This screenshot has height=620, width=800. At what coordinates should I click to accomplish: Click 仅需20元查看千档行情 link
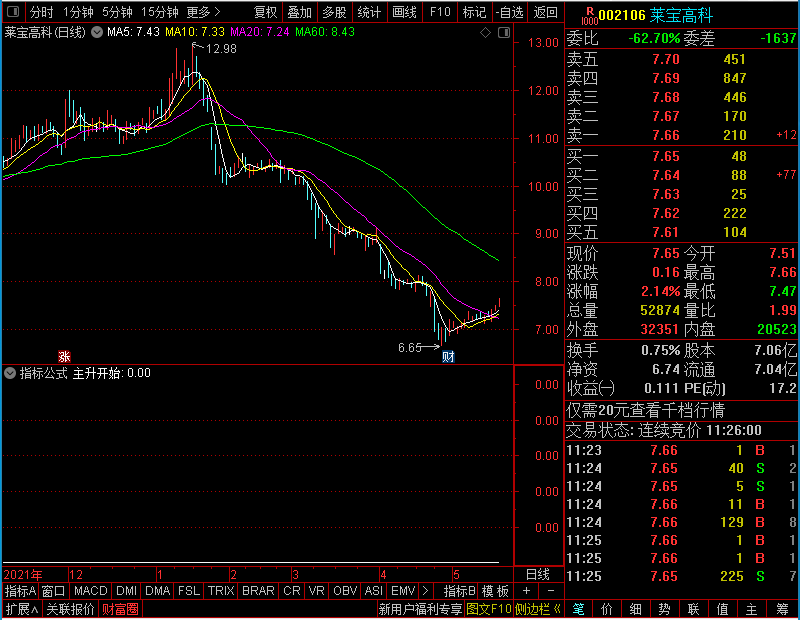pos(645,410)
